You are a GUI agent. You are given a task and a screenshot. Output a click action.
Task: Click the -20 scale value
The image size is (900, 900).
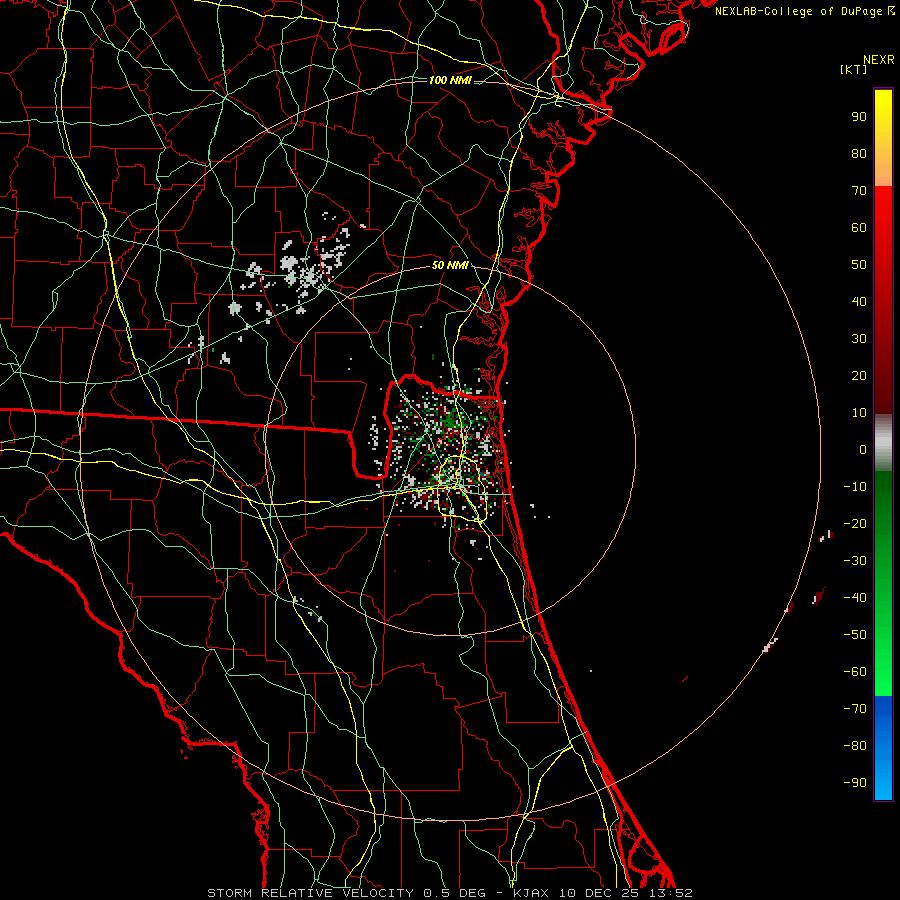[x=855, y=523]
